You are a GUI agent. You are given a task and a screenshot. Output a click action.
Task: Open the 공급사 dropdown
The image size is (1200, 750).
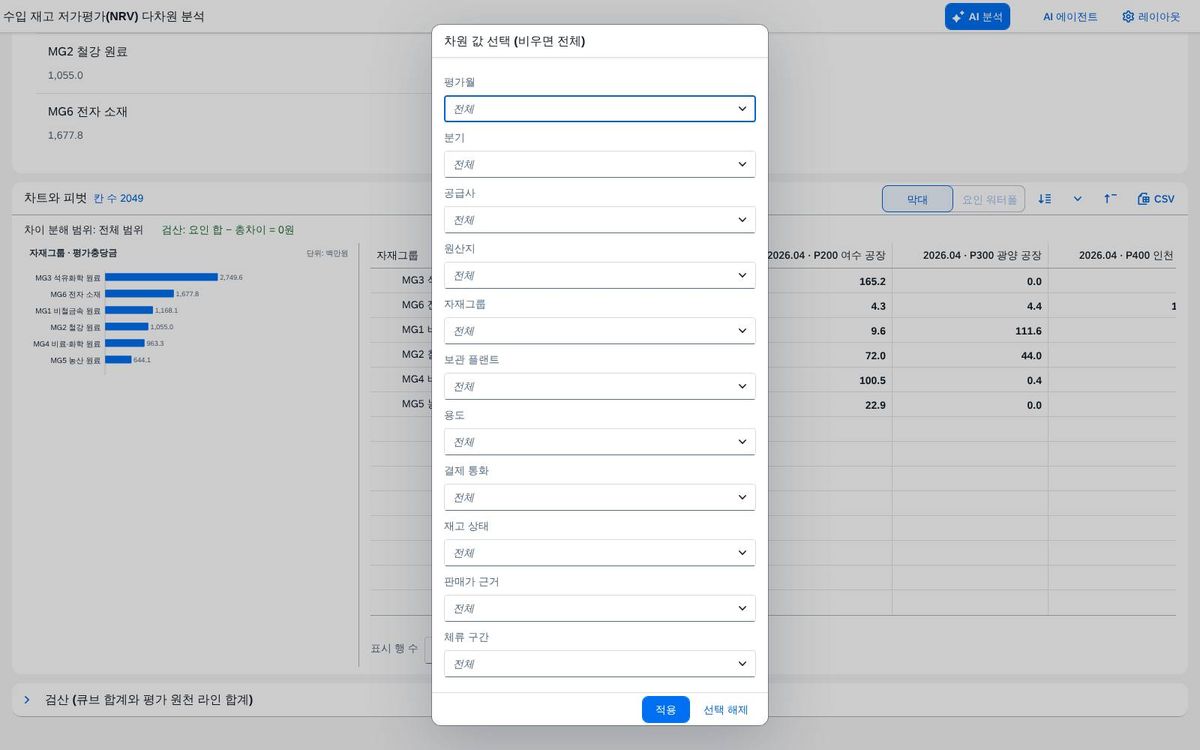point(600,220)
